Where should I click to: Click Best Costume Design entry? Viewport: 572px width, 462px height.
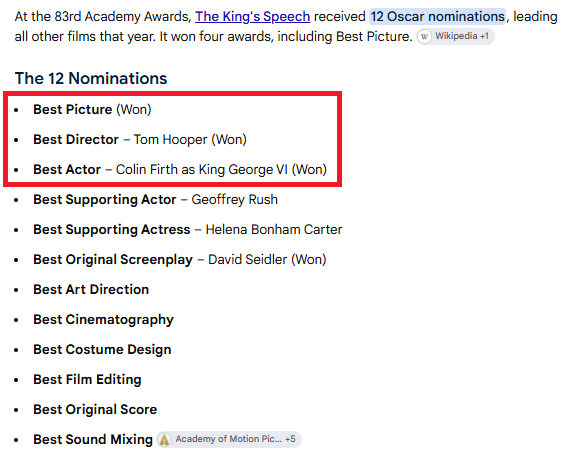102,350
